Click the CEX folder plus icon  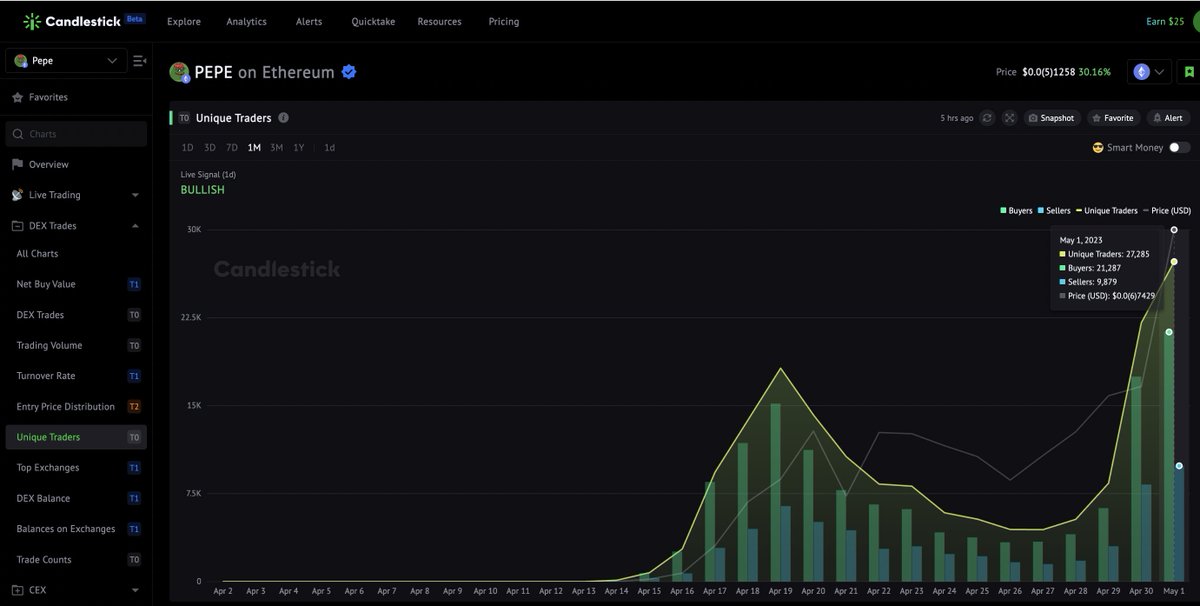[x=17, y=590]
